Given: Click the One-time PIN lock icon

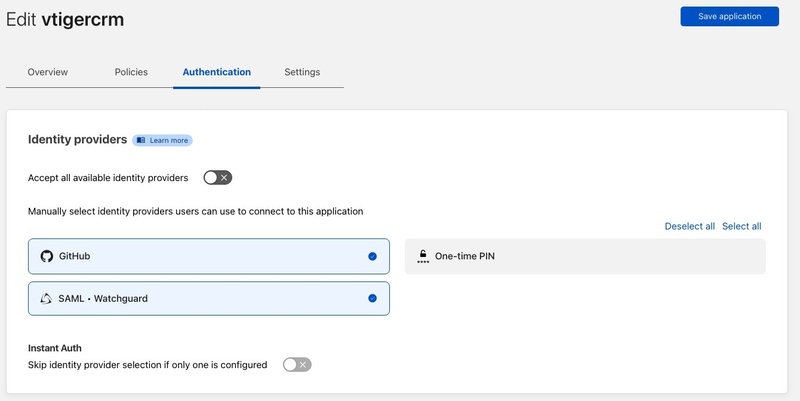Looking at the screenshot, I should (423, 256).
